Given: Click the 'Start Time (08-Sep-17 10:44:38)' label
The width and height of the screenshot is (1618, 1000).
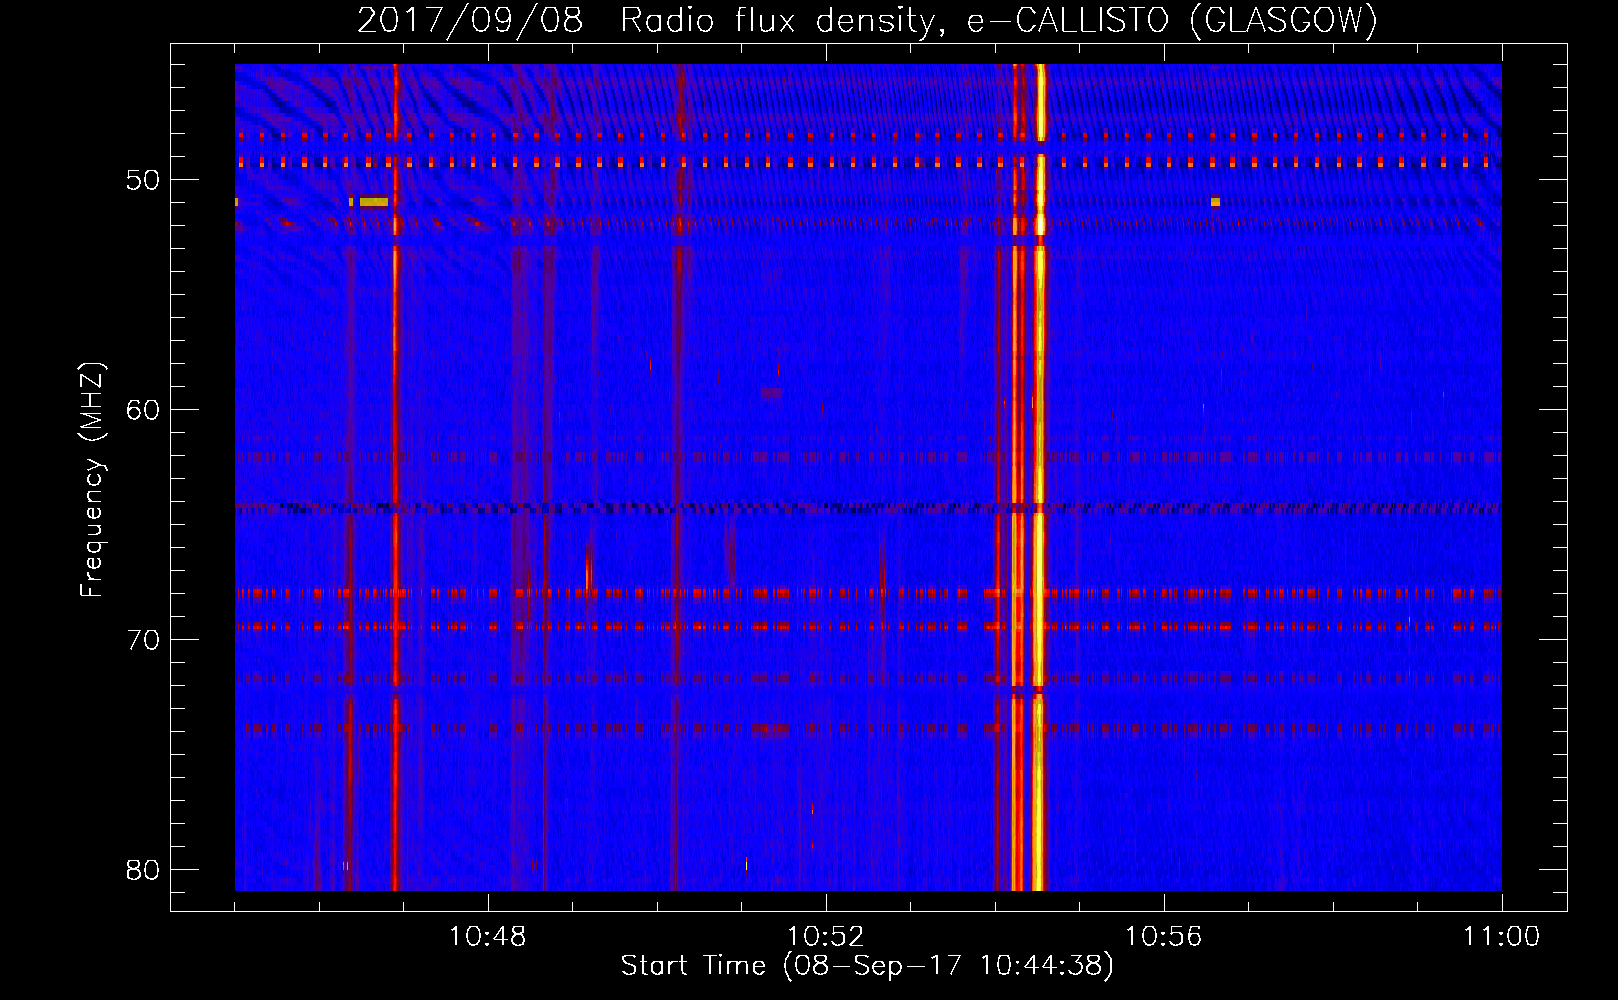Looking at the screenshot, I should (867, 966).
